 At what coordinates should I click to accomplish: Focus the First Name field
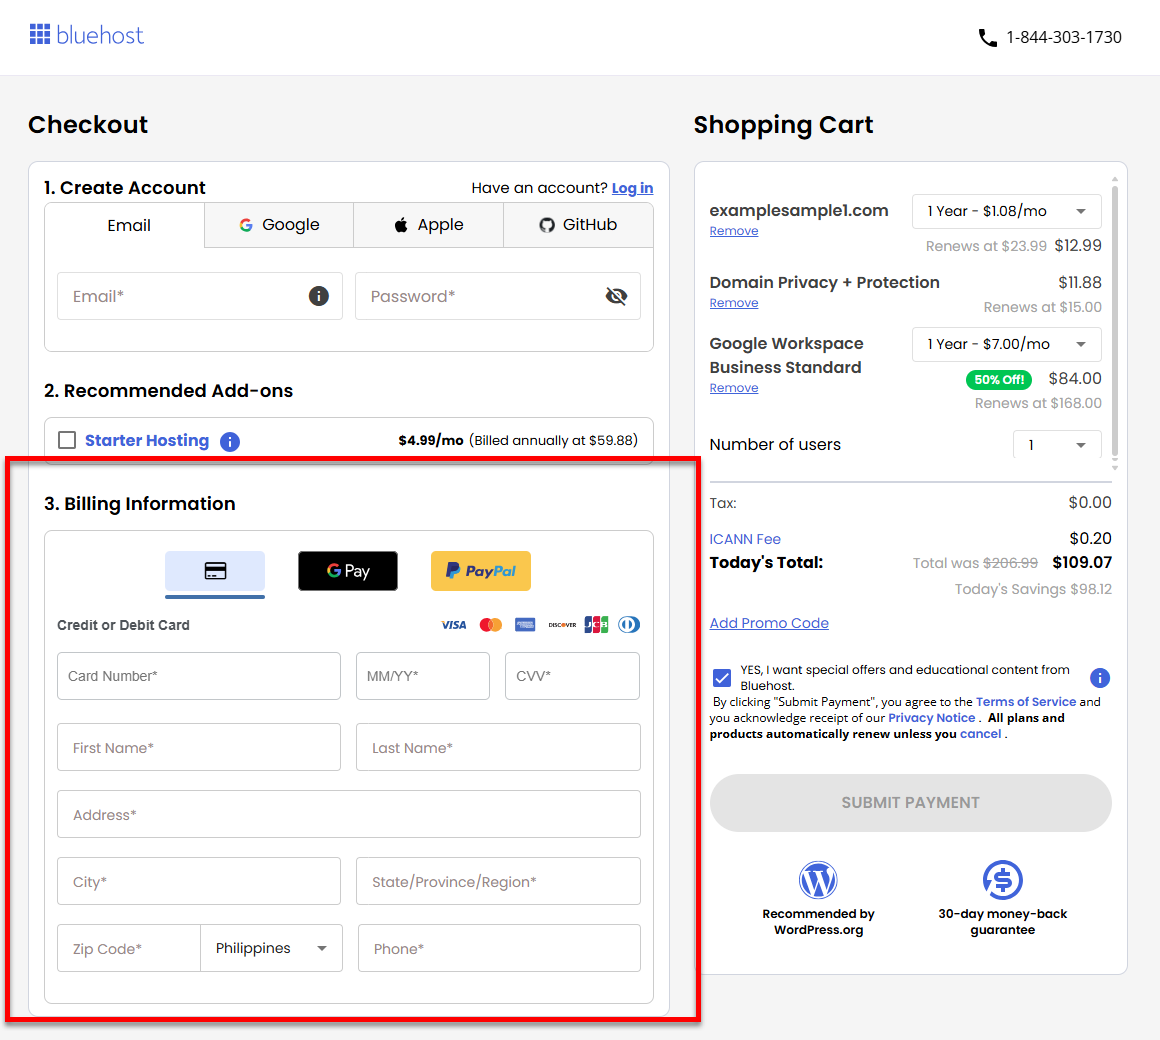(x=199, y=747)
